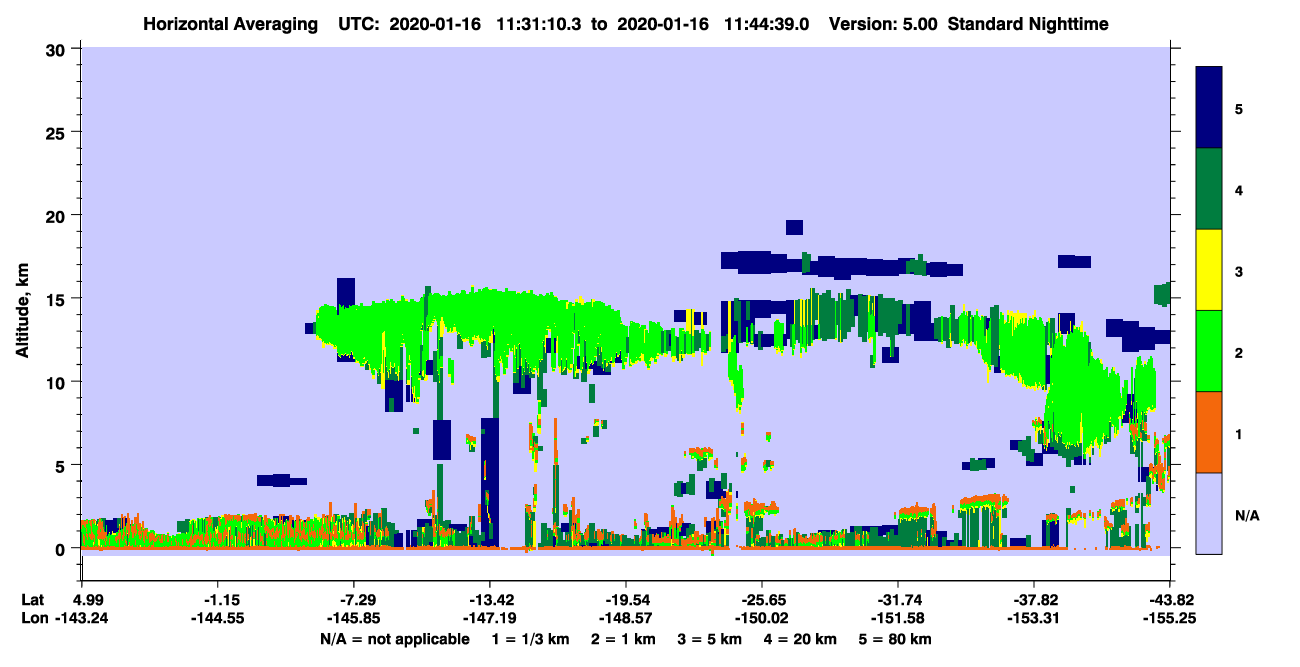Click the 'Lat' row label
The width and height of the screenshot is (1300, 667).
(31, 600)
